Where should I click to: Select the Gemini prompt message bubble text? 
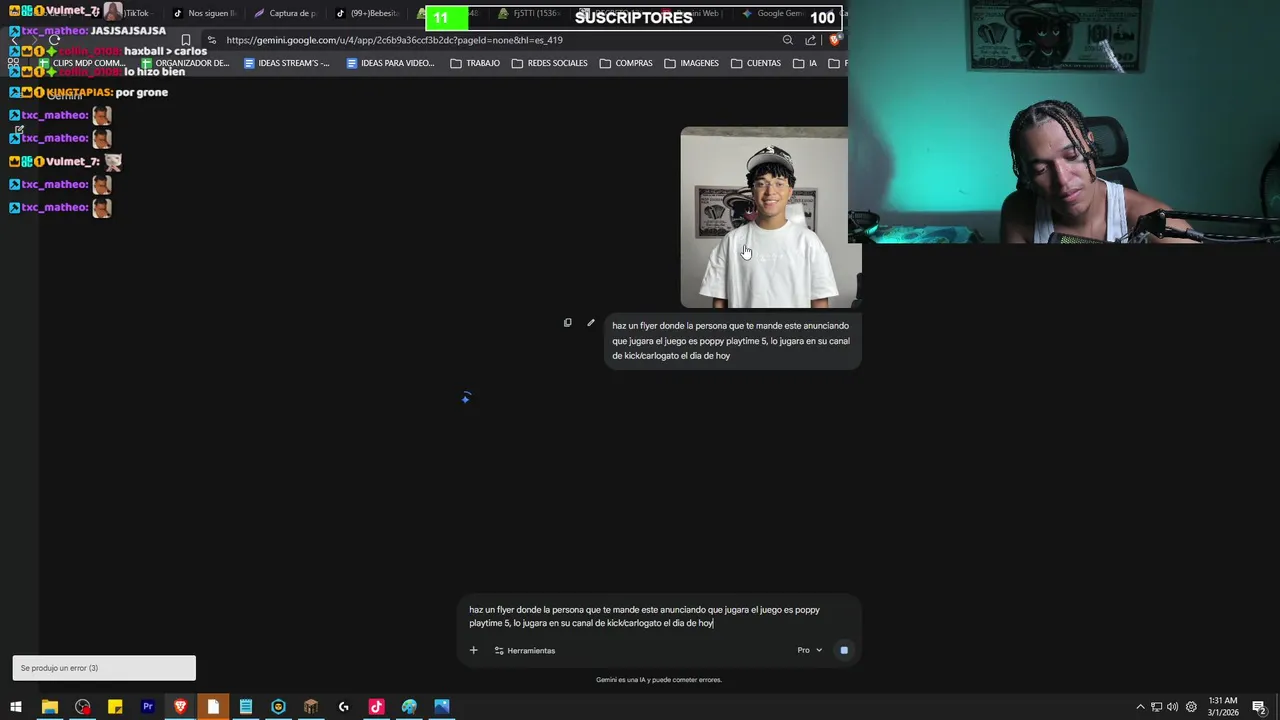(x=731, y=341)
